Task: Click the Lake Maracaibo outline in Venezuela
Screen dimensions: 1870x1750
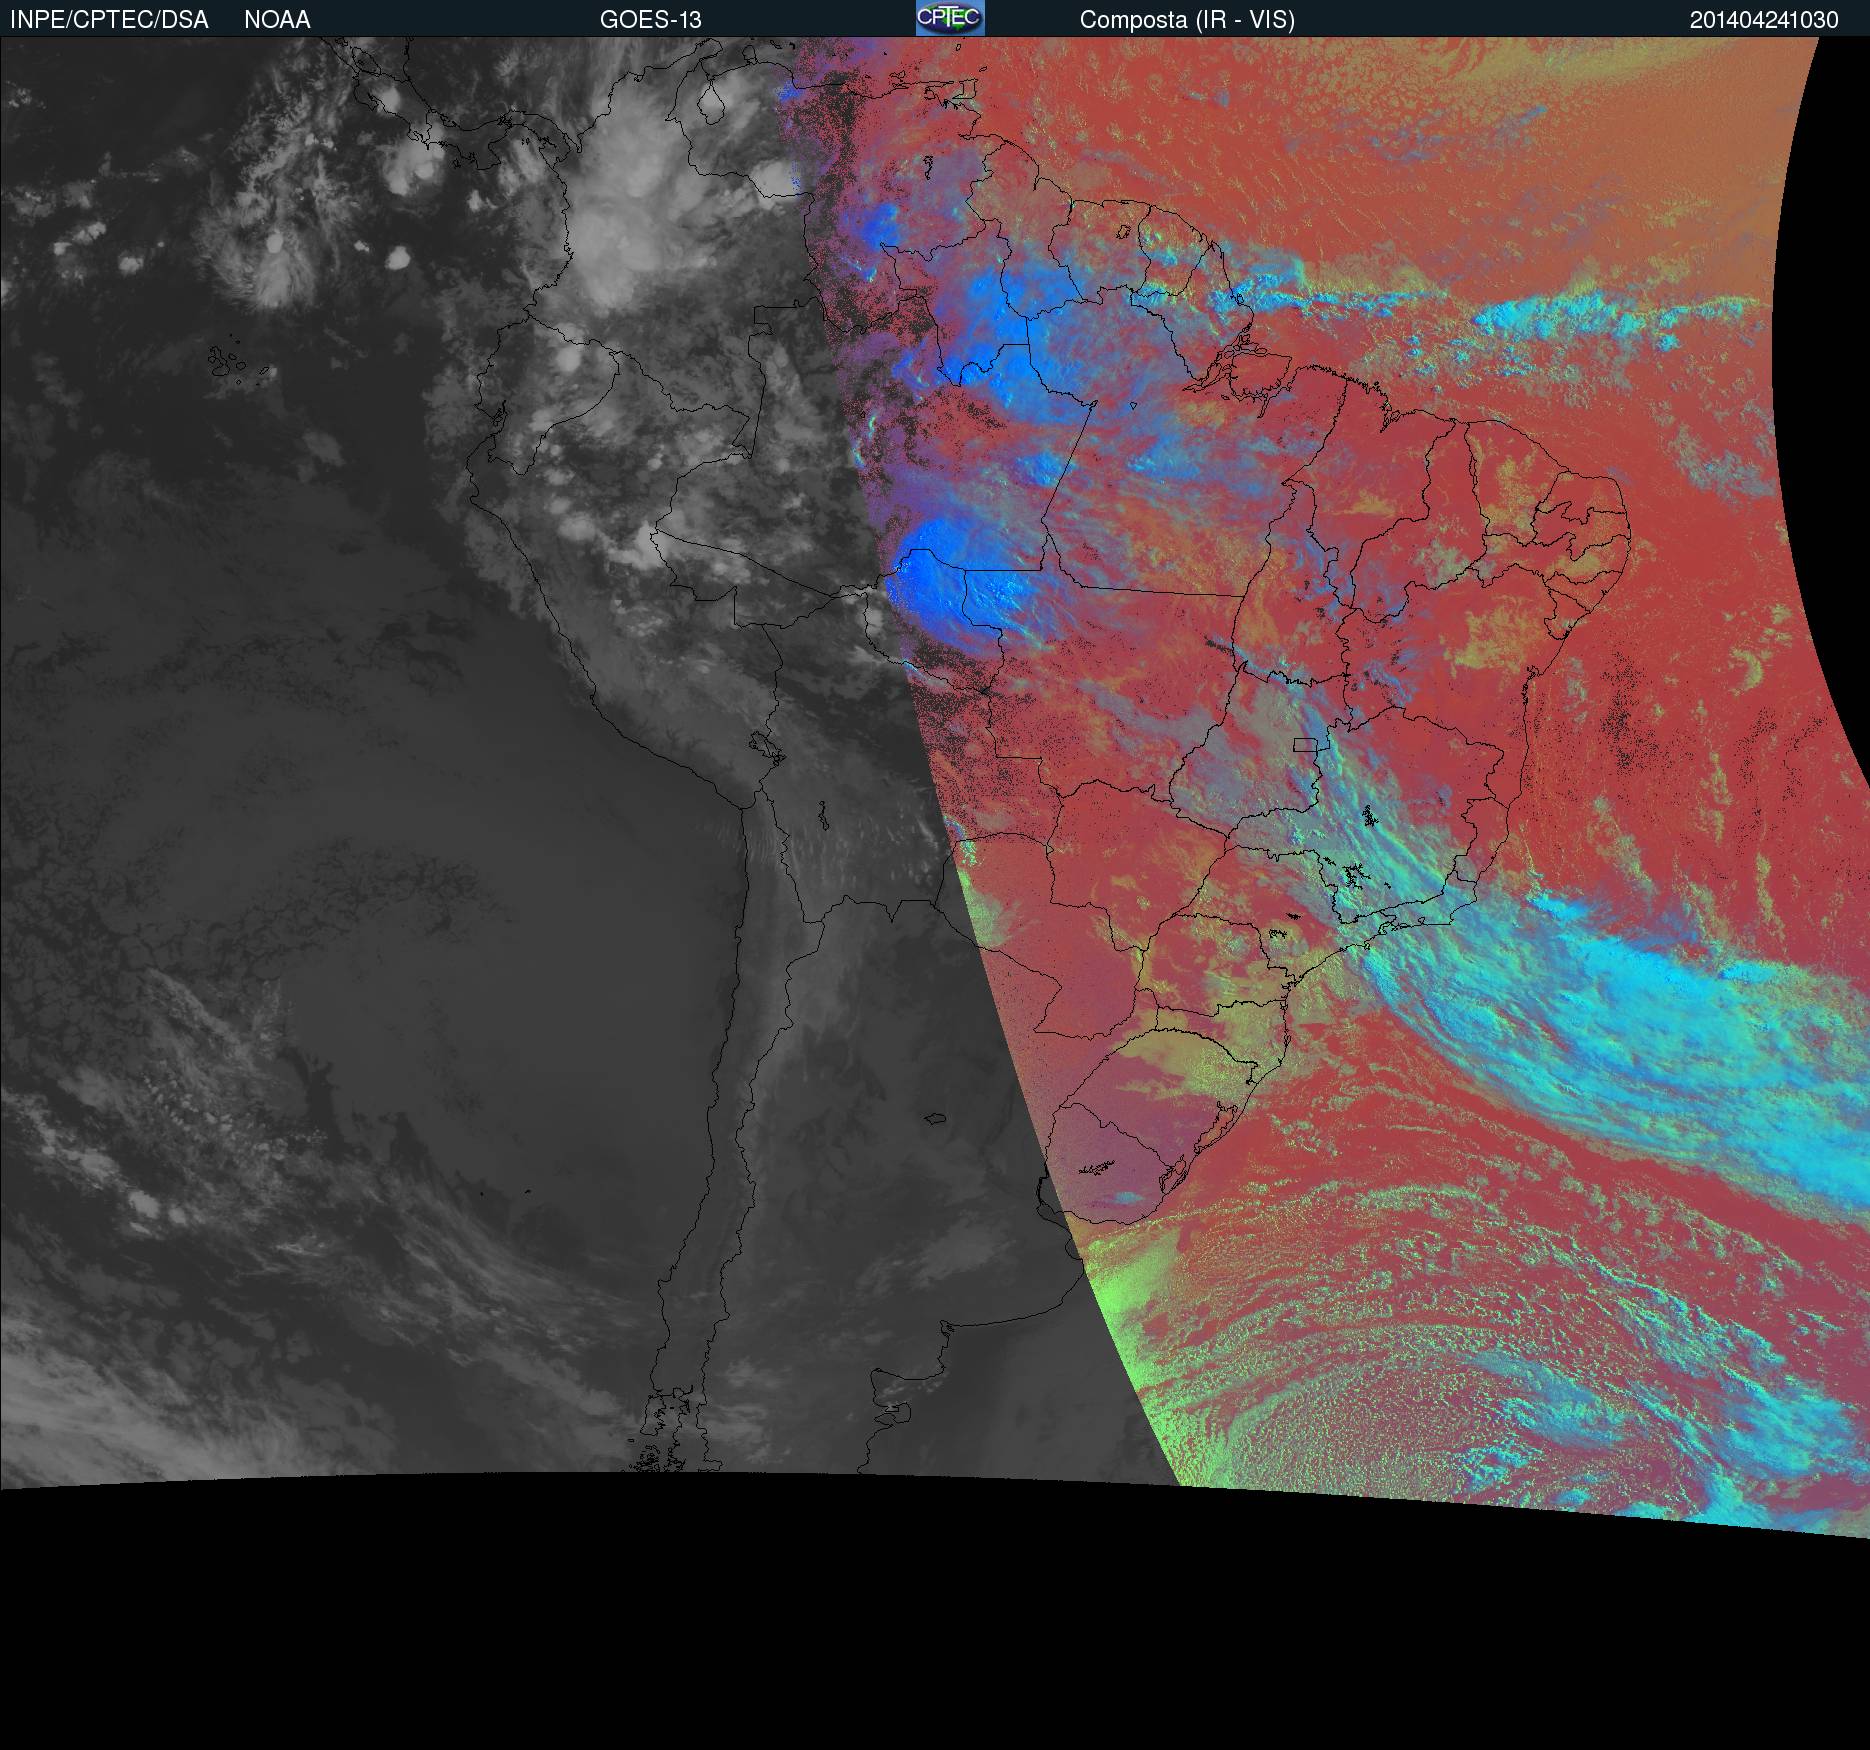Action: (x=711, y=103)
